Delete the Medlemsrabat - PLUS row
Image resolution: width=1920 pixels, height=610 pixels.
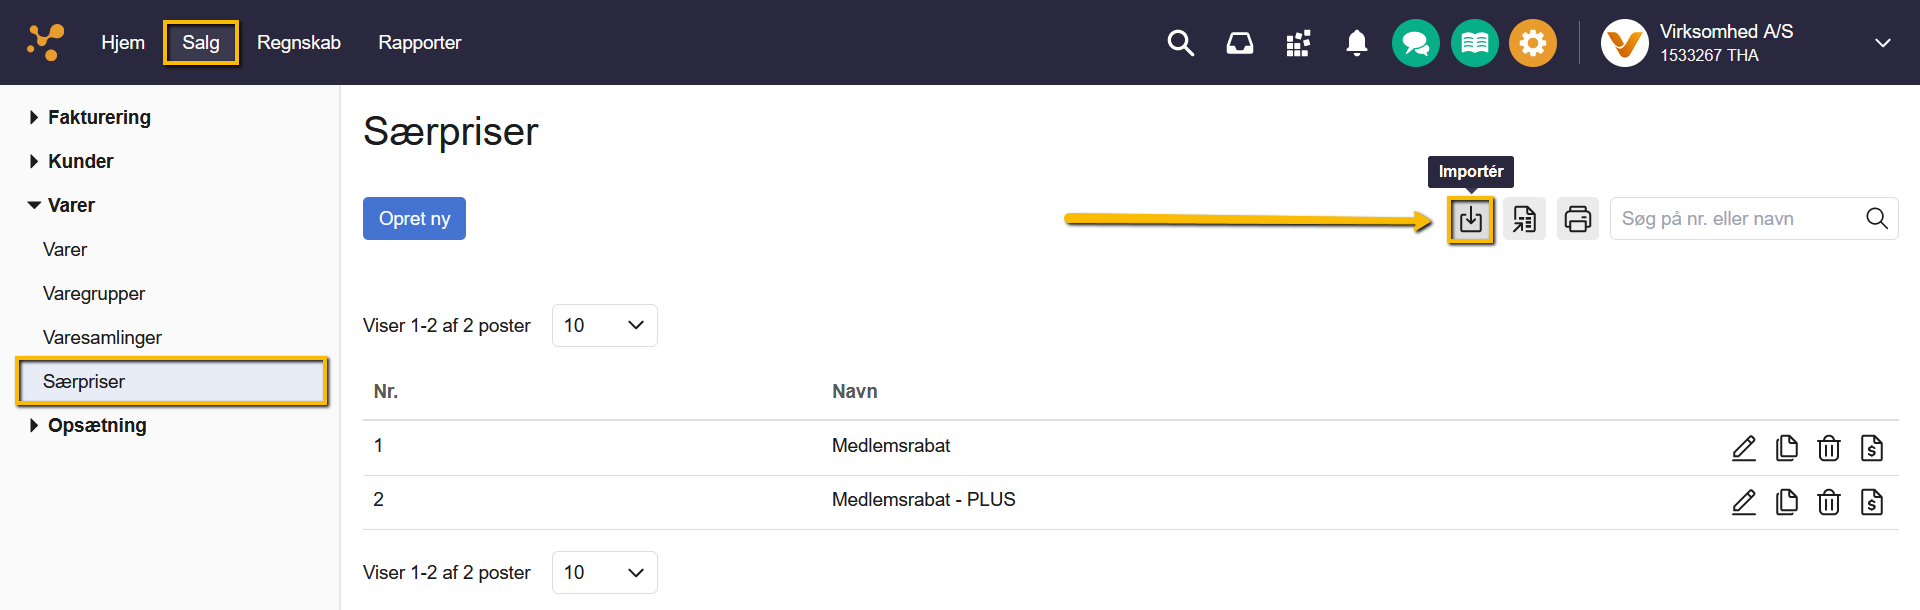[1829, 502]
